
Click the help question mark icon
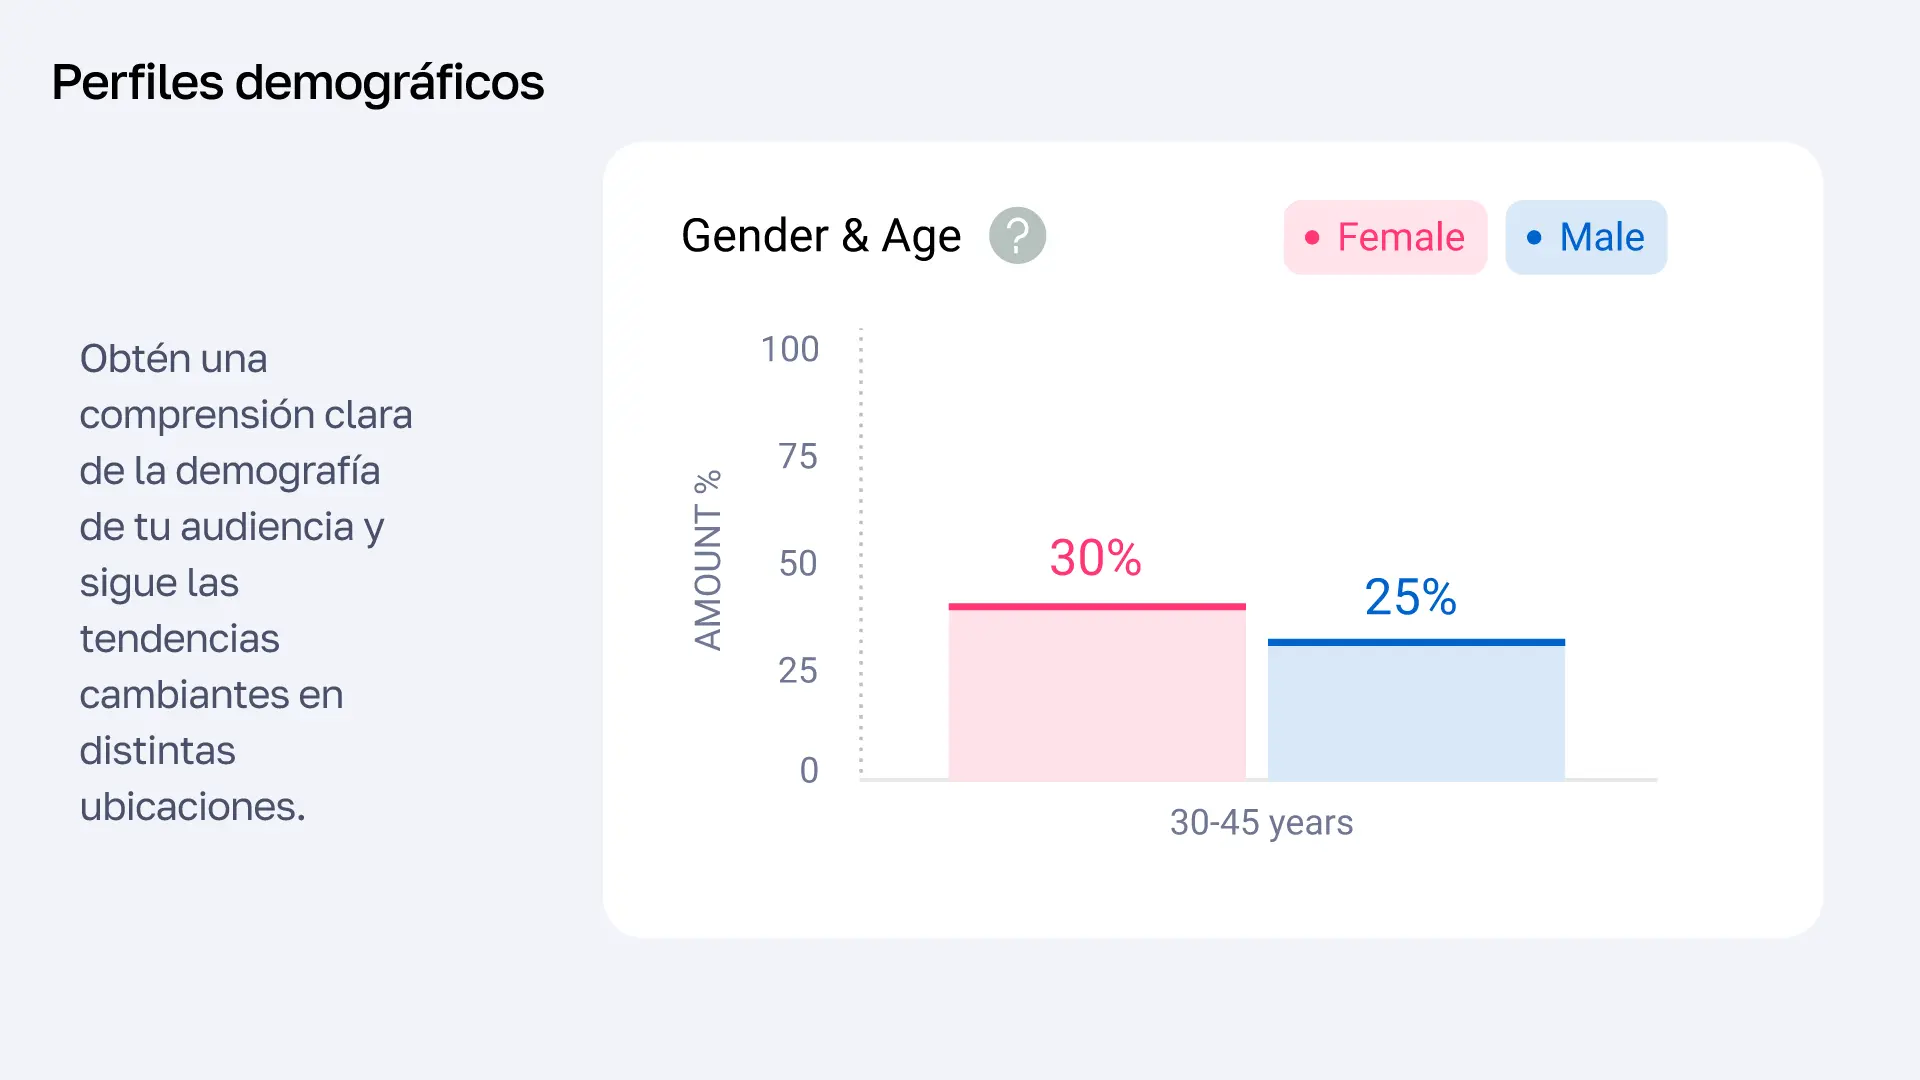[1017, 236]
